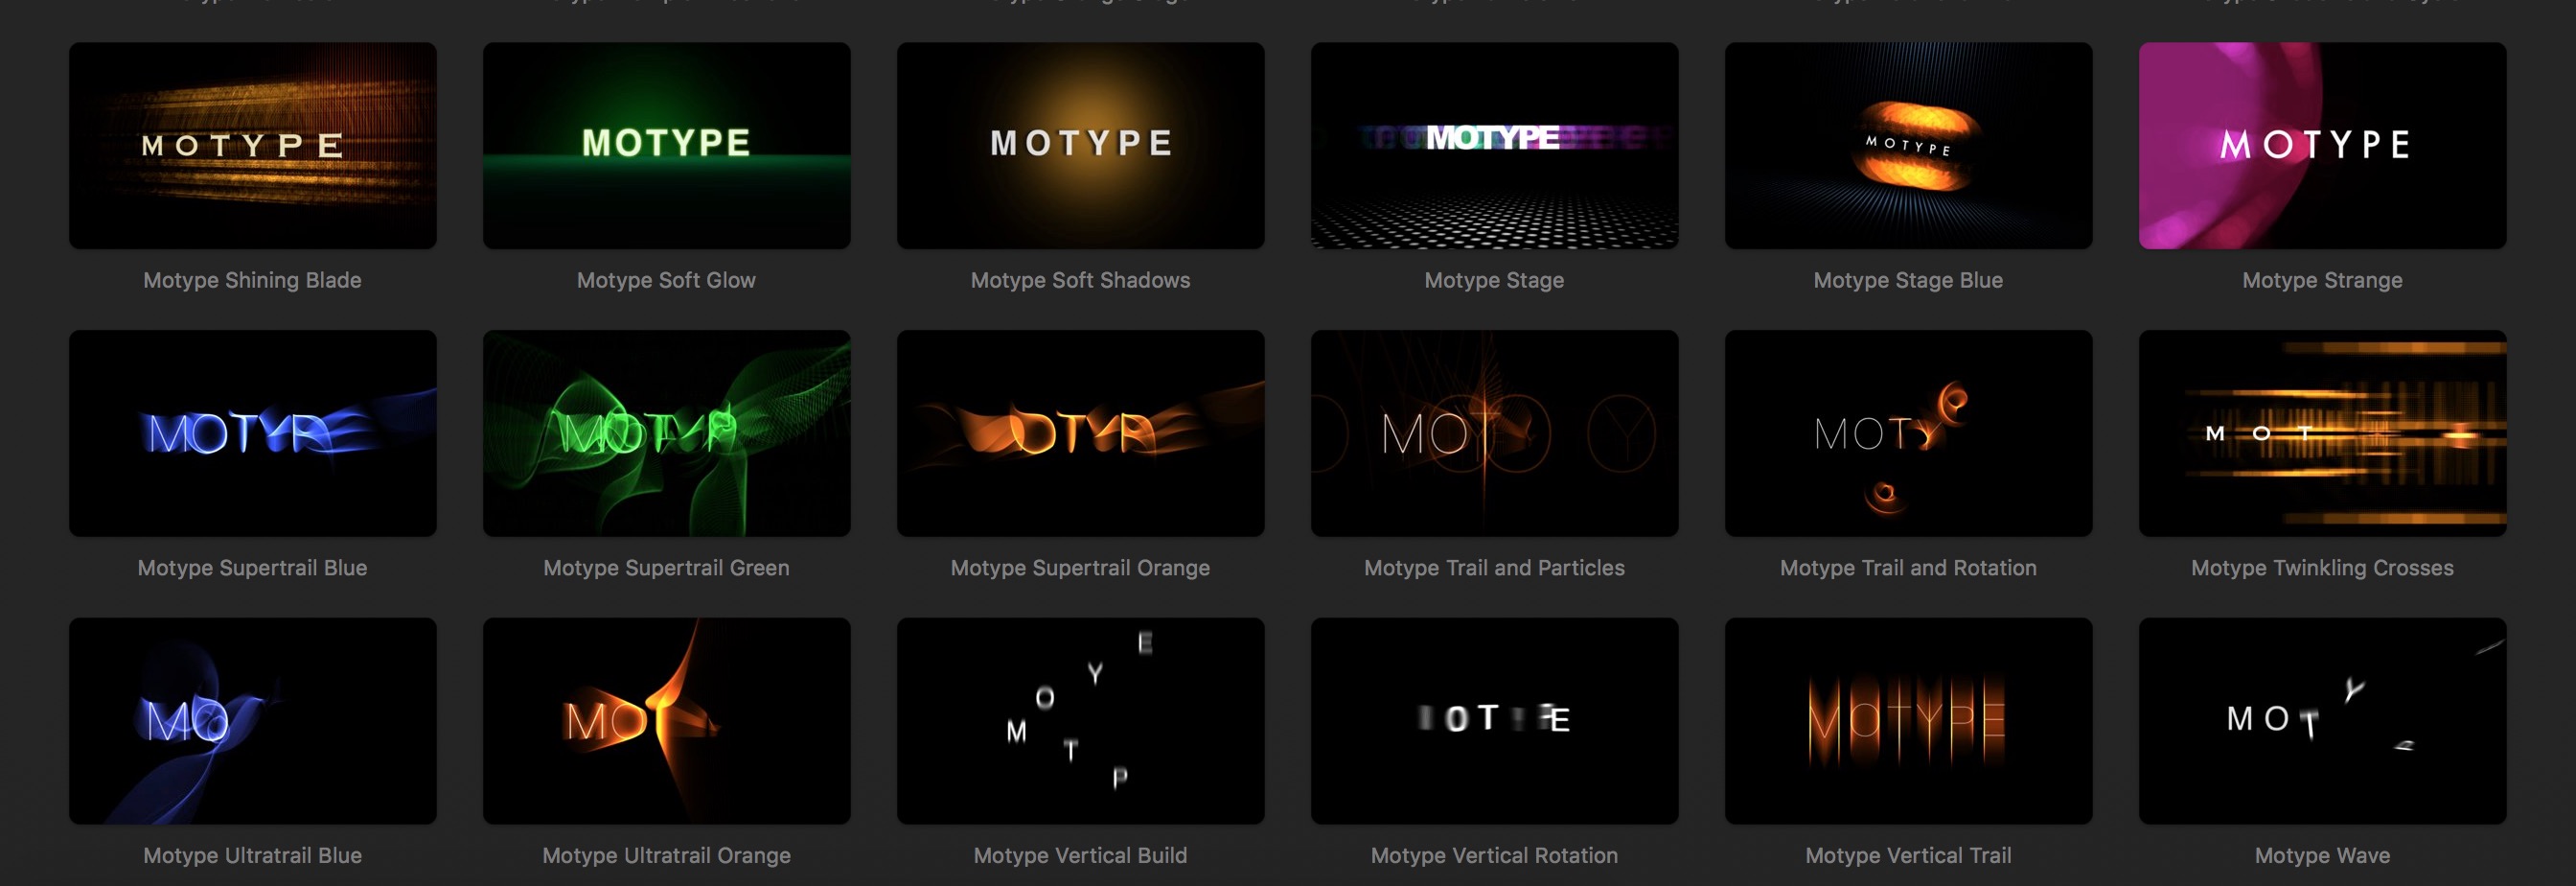This screenshot has width=2576, height=886.
Task: Select the Motype Trail and Rotation thumbnail
Action: point(1909,433)
